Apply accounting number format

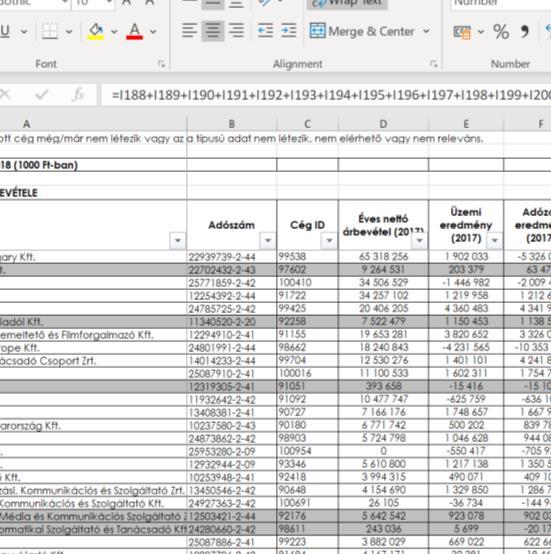[462, 32]
